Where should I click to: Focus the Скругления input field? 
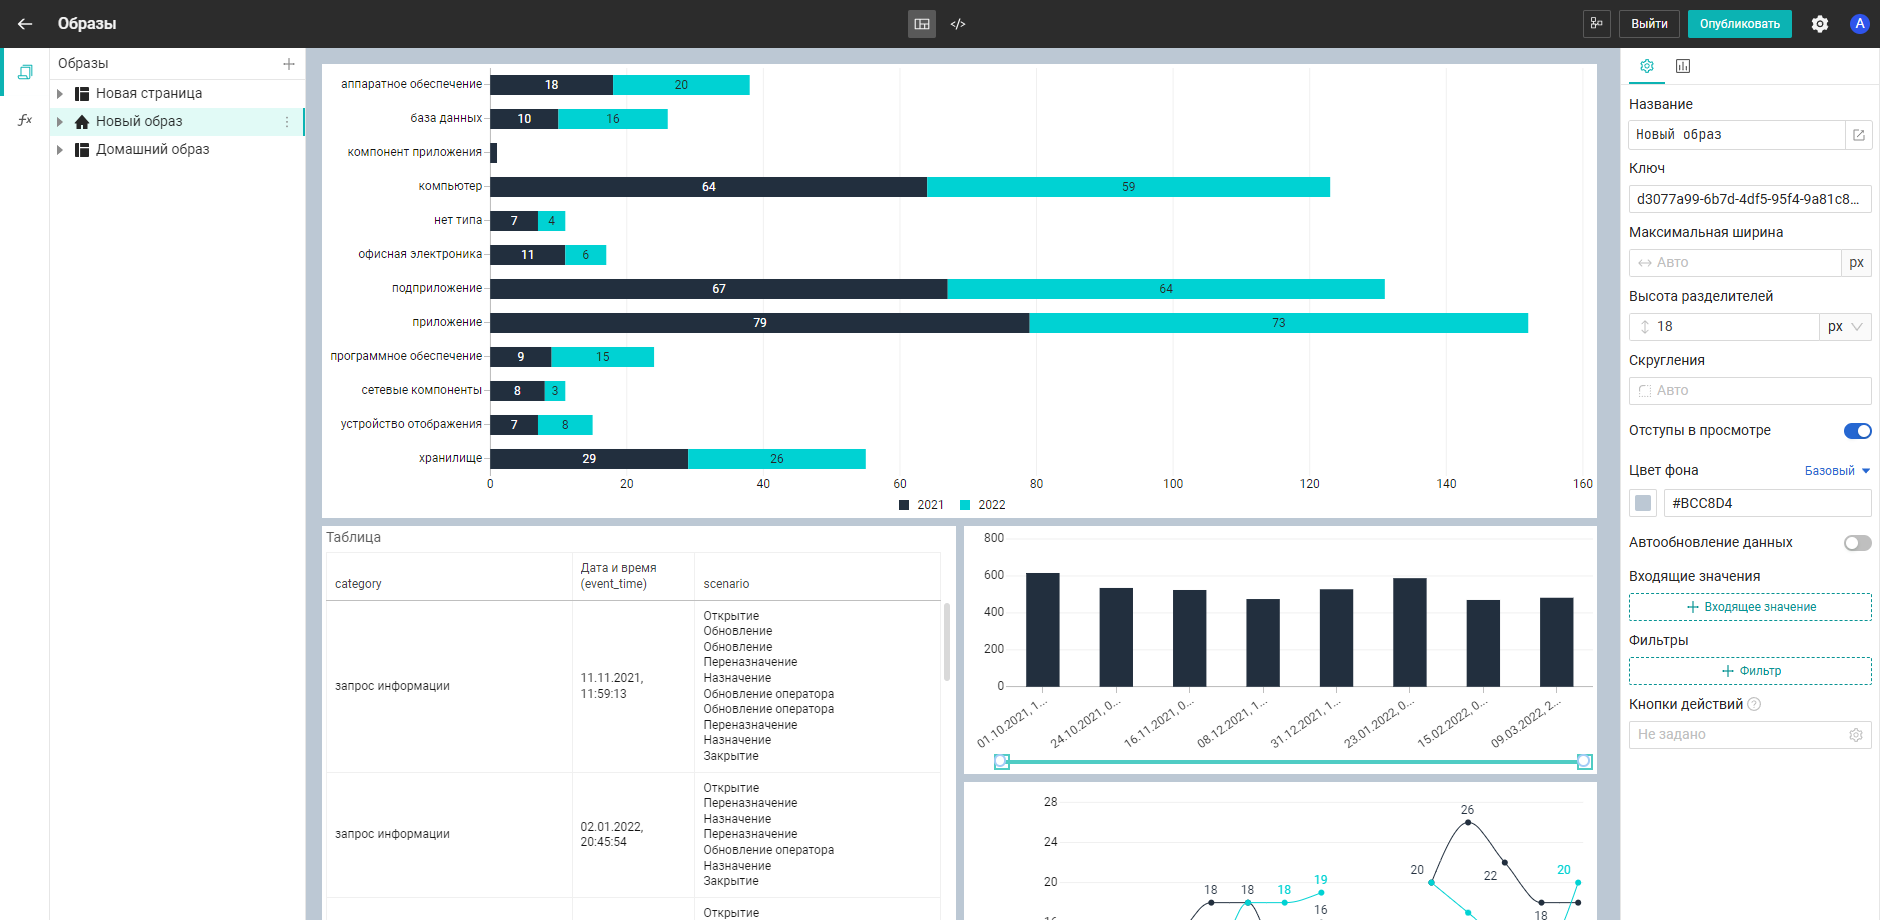pyautogui.click(x=1750, y=391)
